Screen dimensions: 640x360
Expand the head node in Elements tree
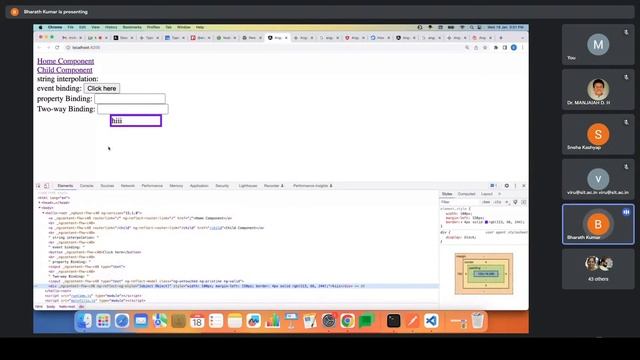40,203
